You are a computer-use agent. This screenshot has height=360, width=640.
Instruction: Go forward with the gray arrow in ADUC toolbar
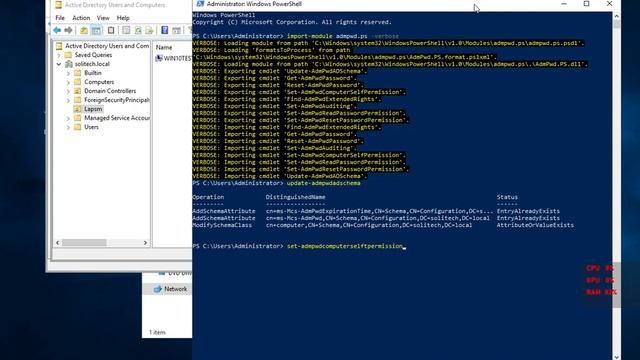68,31
